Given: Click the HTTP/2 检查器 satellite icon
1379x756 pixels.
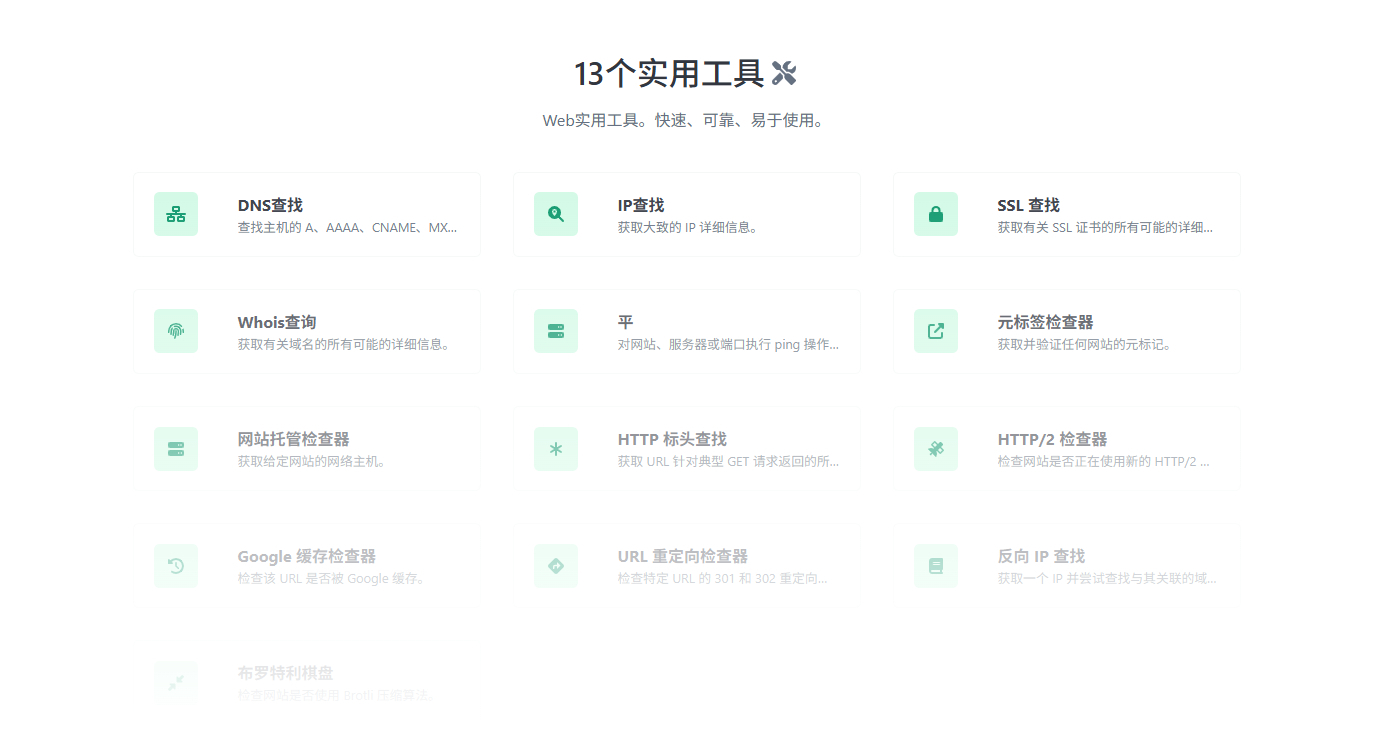Looking at the screenshot, I should point(936,449).
